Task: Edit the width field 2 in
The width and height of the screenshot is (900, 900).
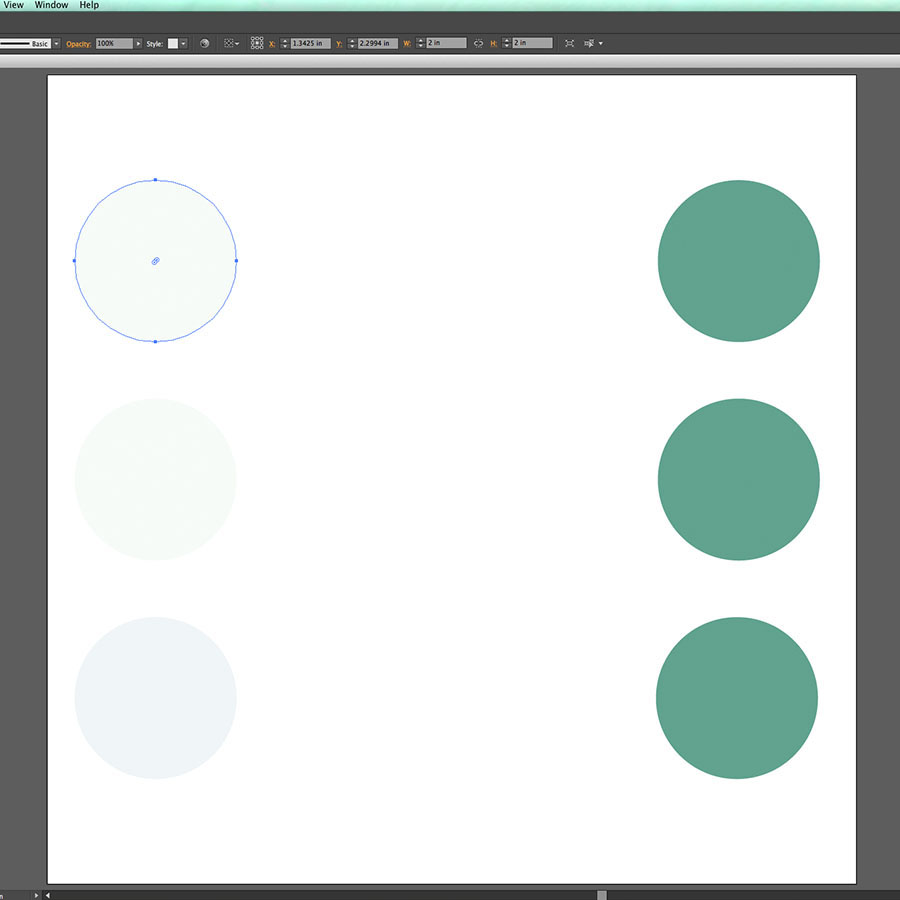Action: tap(446, 43)
